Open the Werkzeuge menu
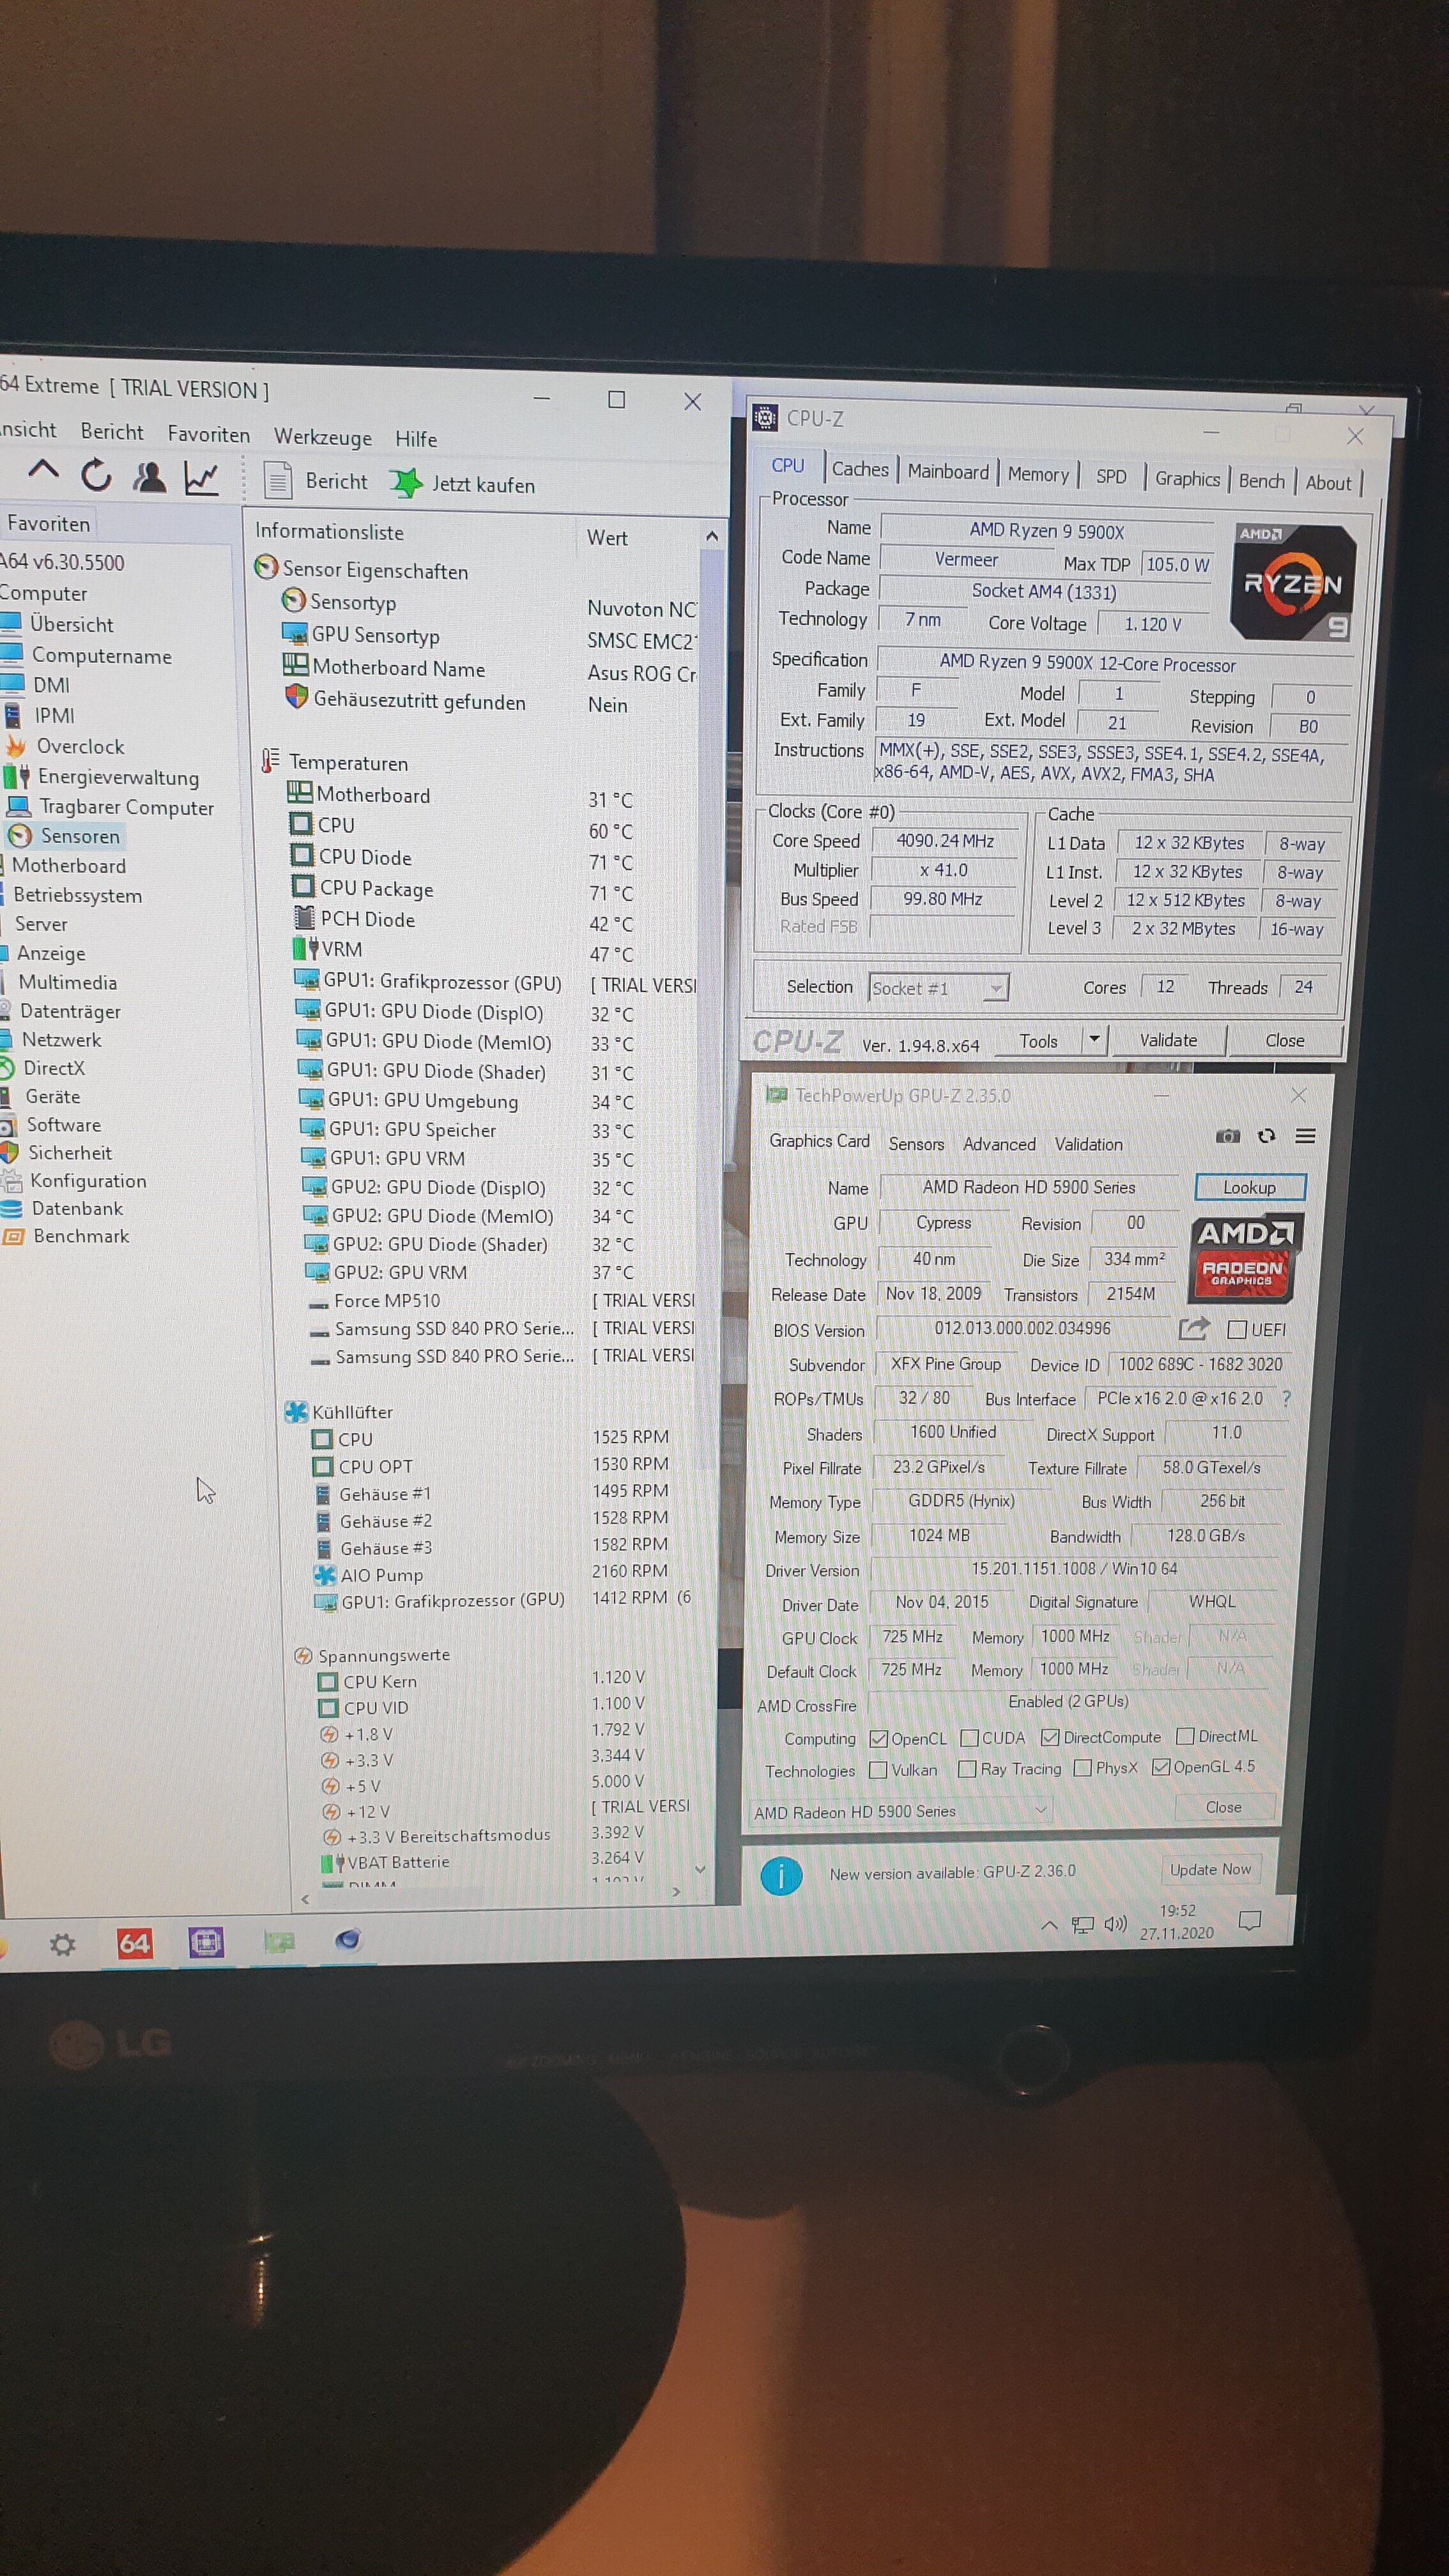Viewport: 1449px width, 2576px height. 322,437
